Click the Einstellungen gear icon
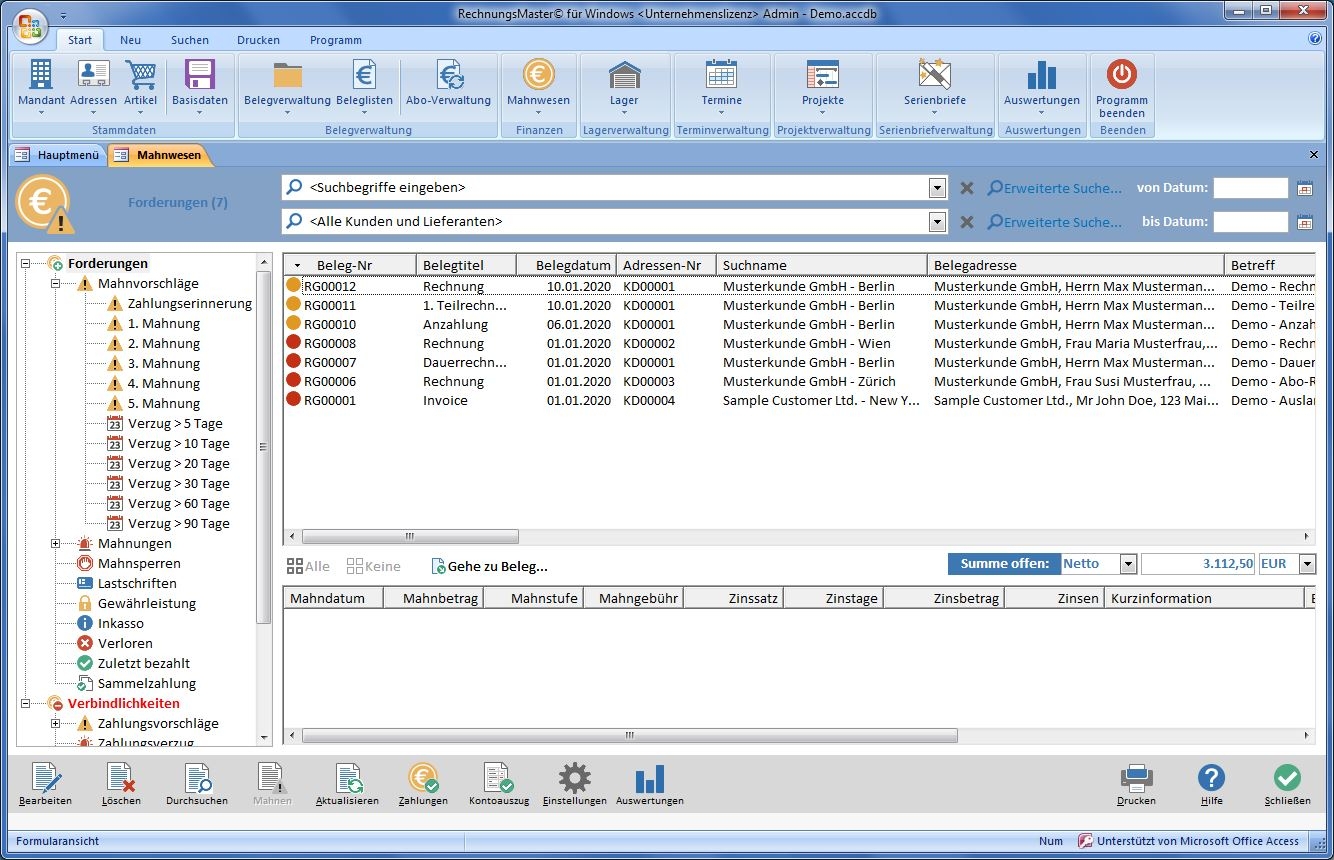This screenshot has width=1334, height=860. tap(574, 784)
